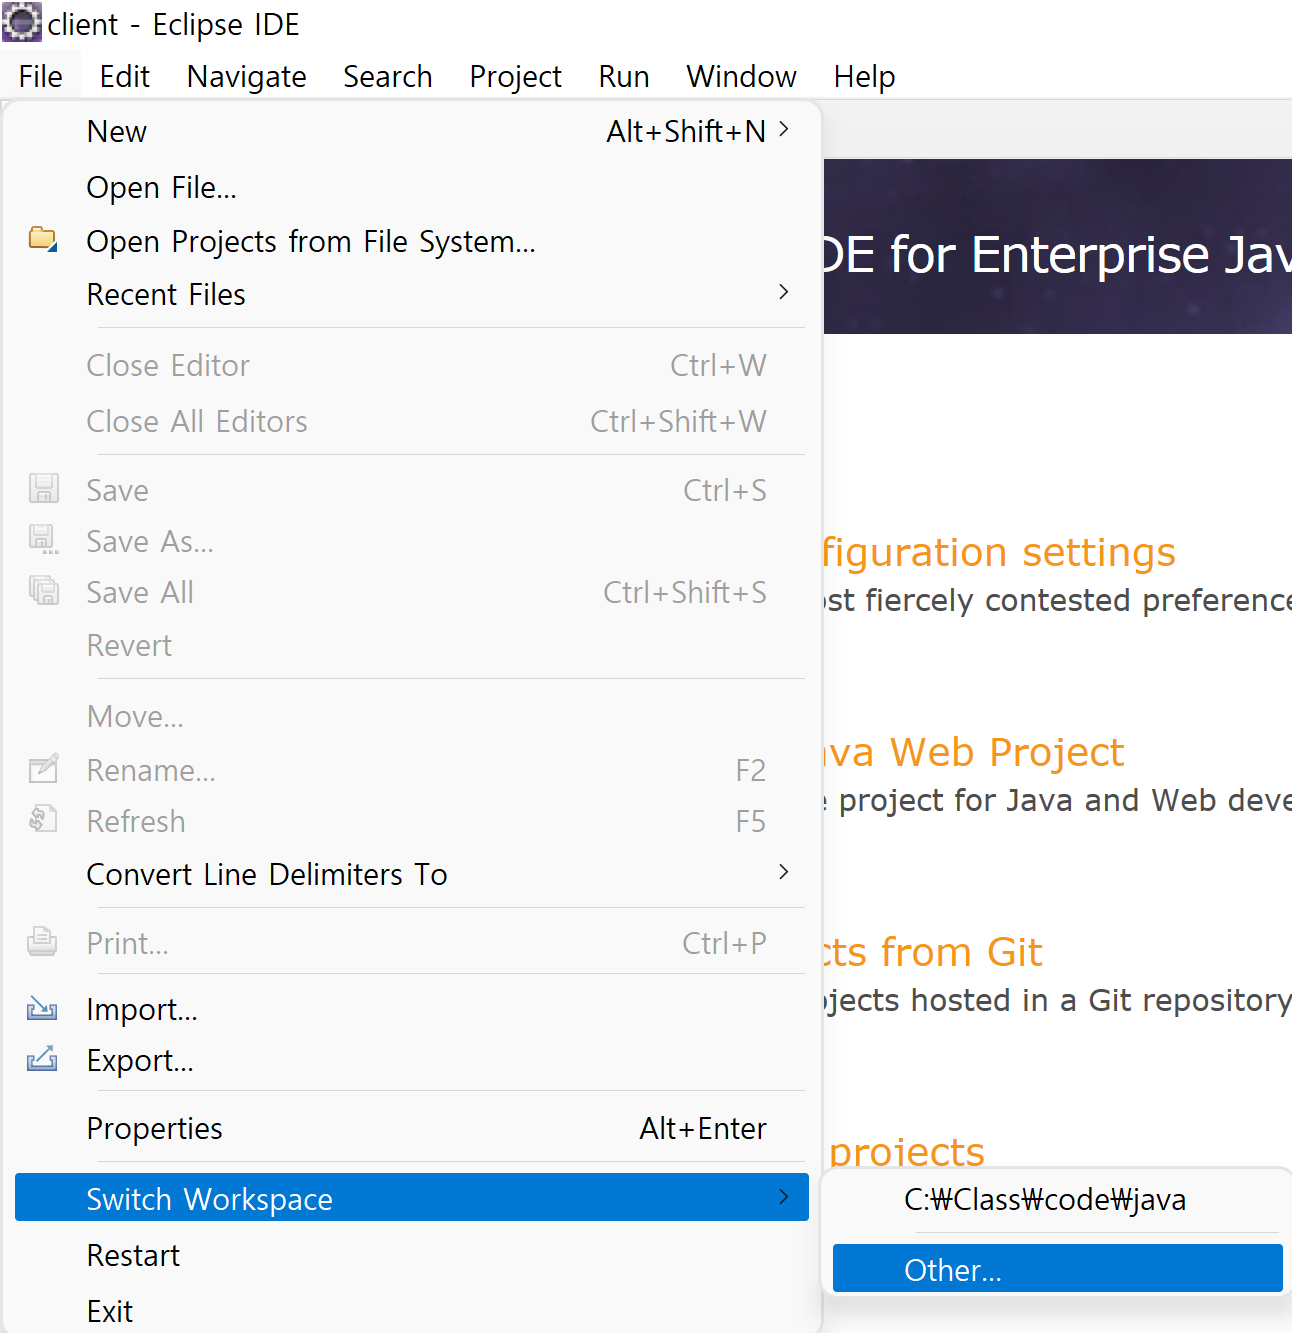Click the Eclipse application icon in title bar
The width and height of the screenshot is (1292, 1333).
(x=21, y=22)
